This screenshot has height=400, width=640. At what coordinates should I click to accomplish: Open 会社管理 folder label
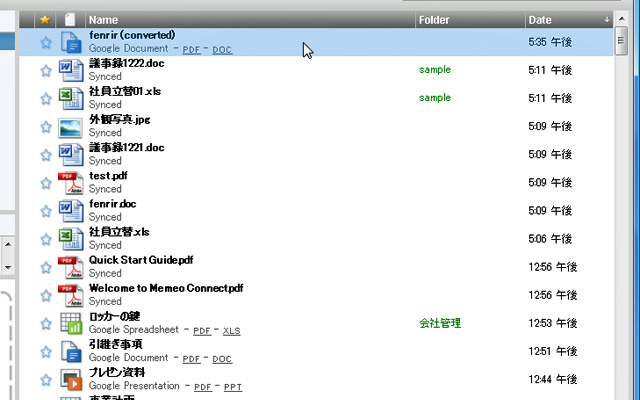(x=440, y=323)
